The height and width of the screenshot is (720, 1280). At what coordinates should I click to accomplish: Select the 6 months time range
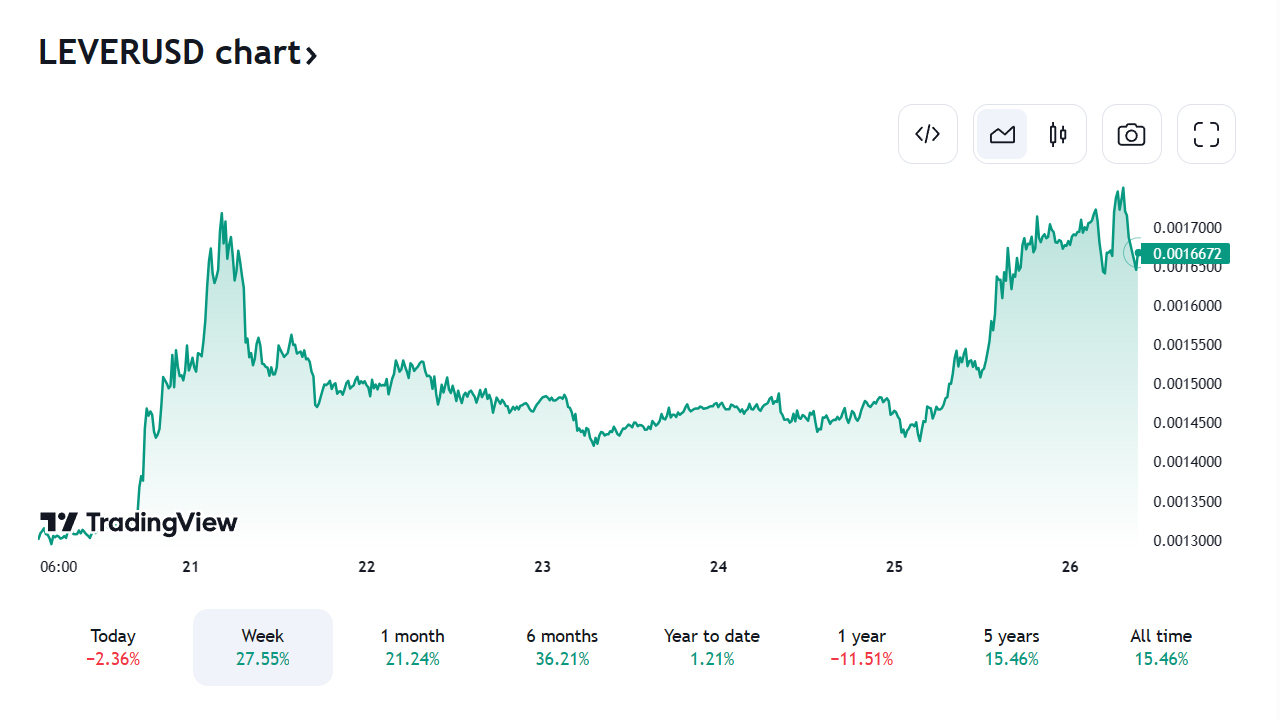pos(562,647)
